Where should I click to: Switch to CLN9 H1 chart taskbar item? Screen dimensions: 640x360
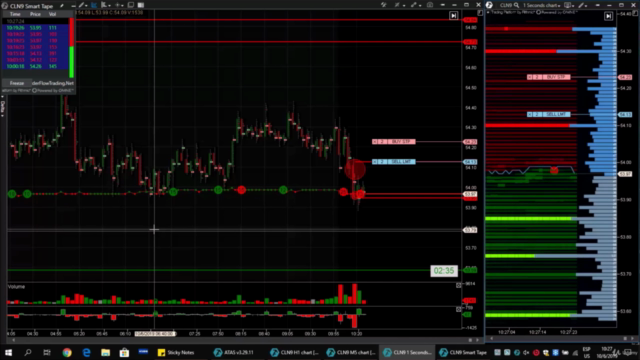[295, 352]
